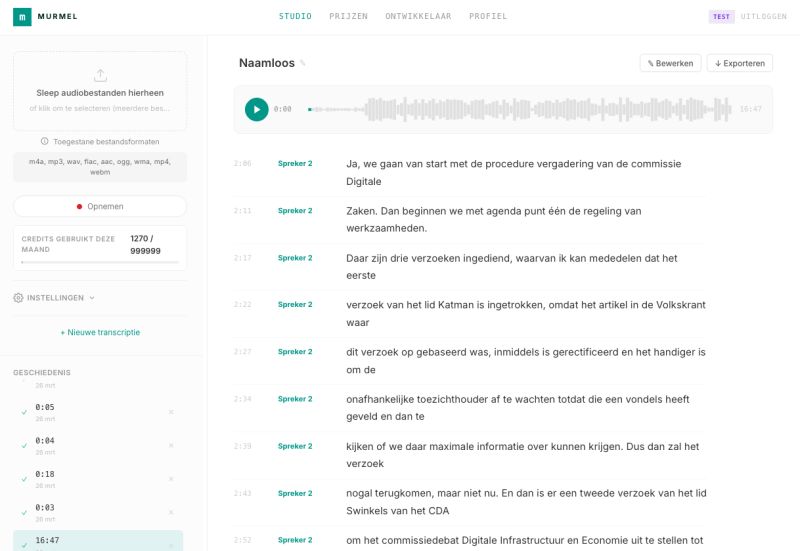
Task: Open the Studio tab
Action: pos(295,16)
